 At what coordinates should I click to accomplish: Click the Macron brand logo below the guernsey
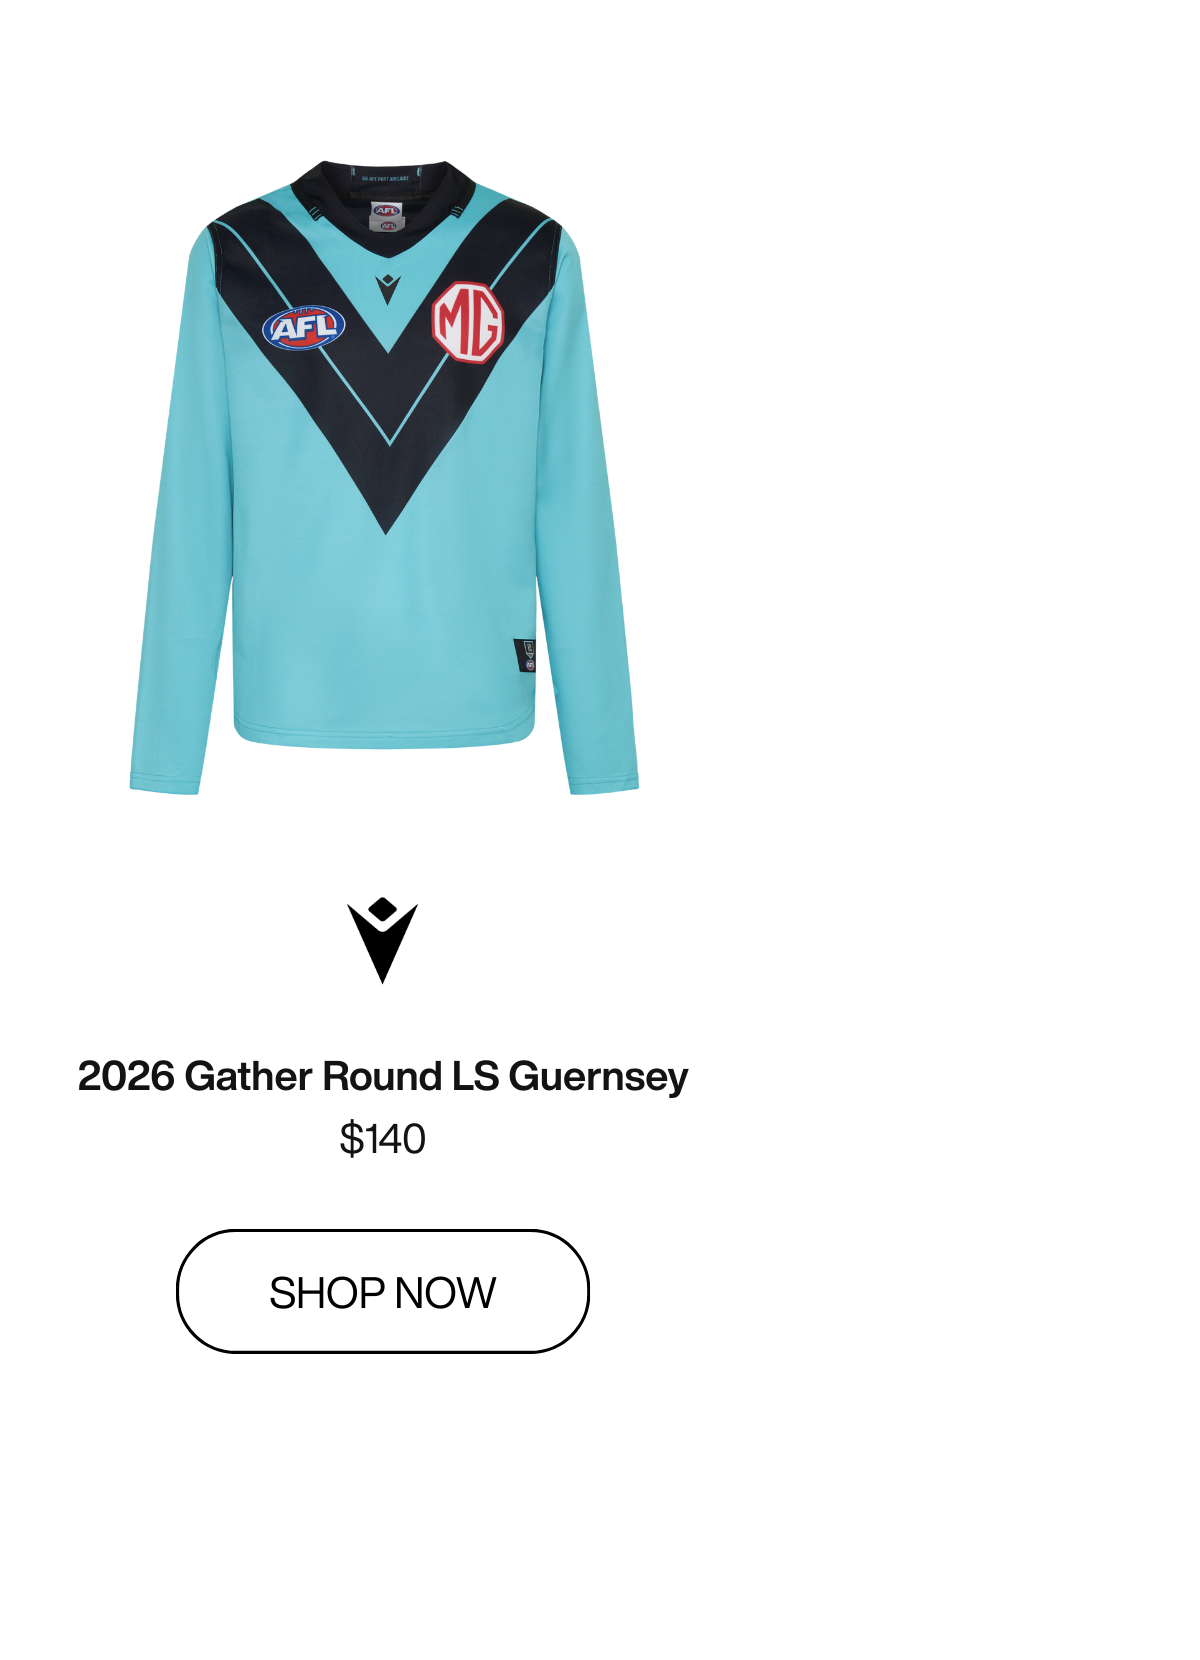tap(382, 940)
